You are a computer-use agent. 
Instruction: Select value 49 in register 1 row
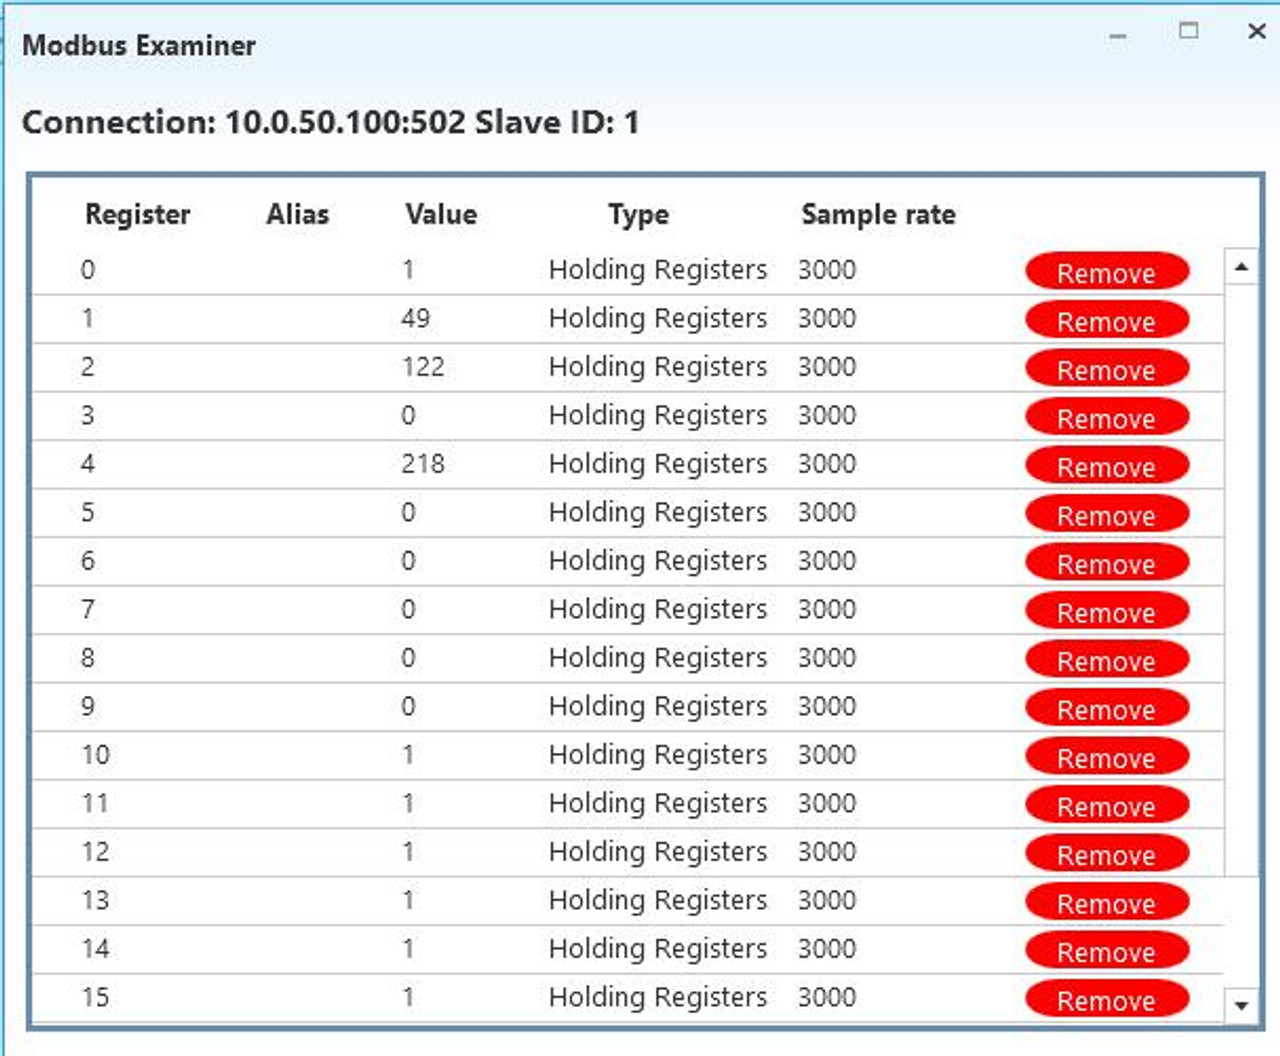pyautogui.click(x=415, y=318)
